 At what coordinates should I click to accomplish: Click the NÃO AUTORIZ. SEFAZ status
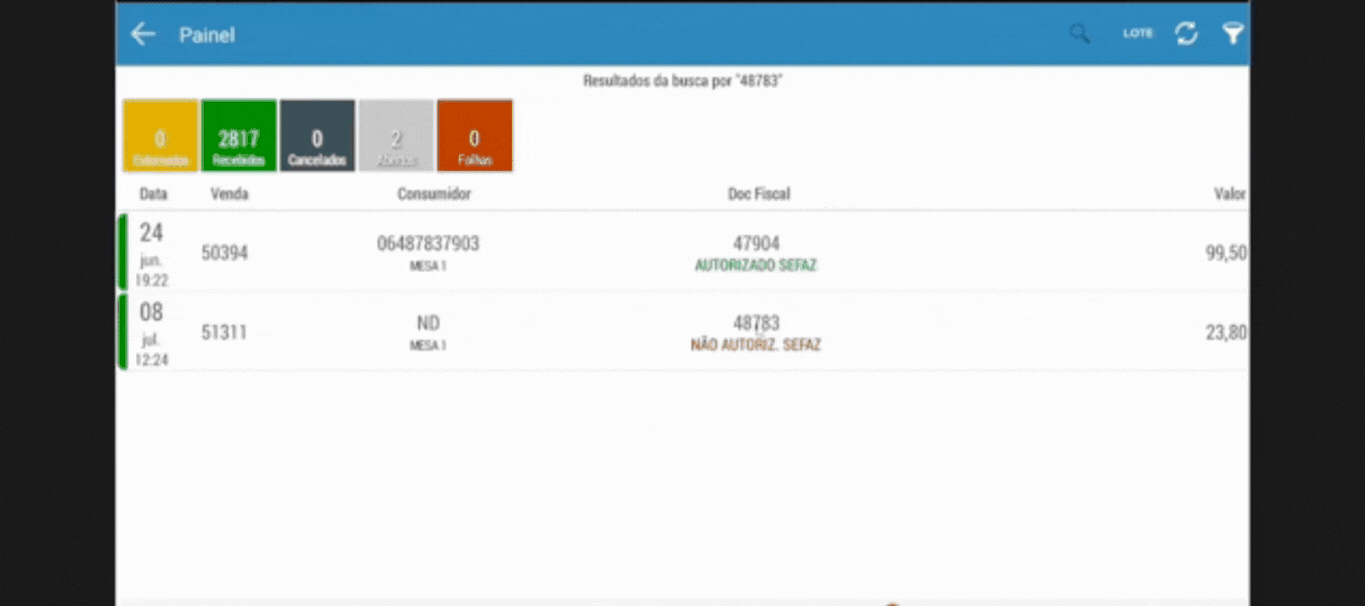tap(755, 346)
